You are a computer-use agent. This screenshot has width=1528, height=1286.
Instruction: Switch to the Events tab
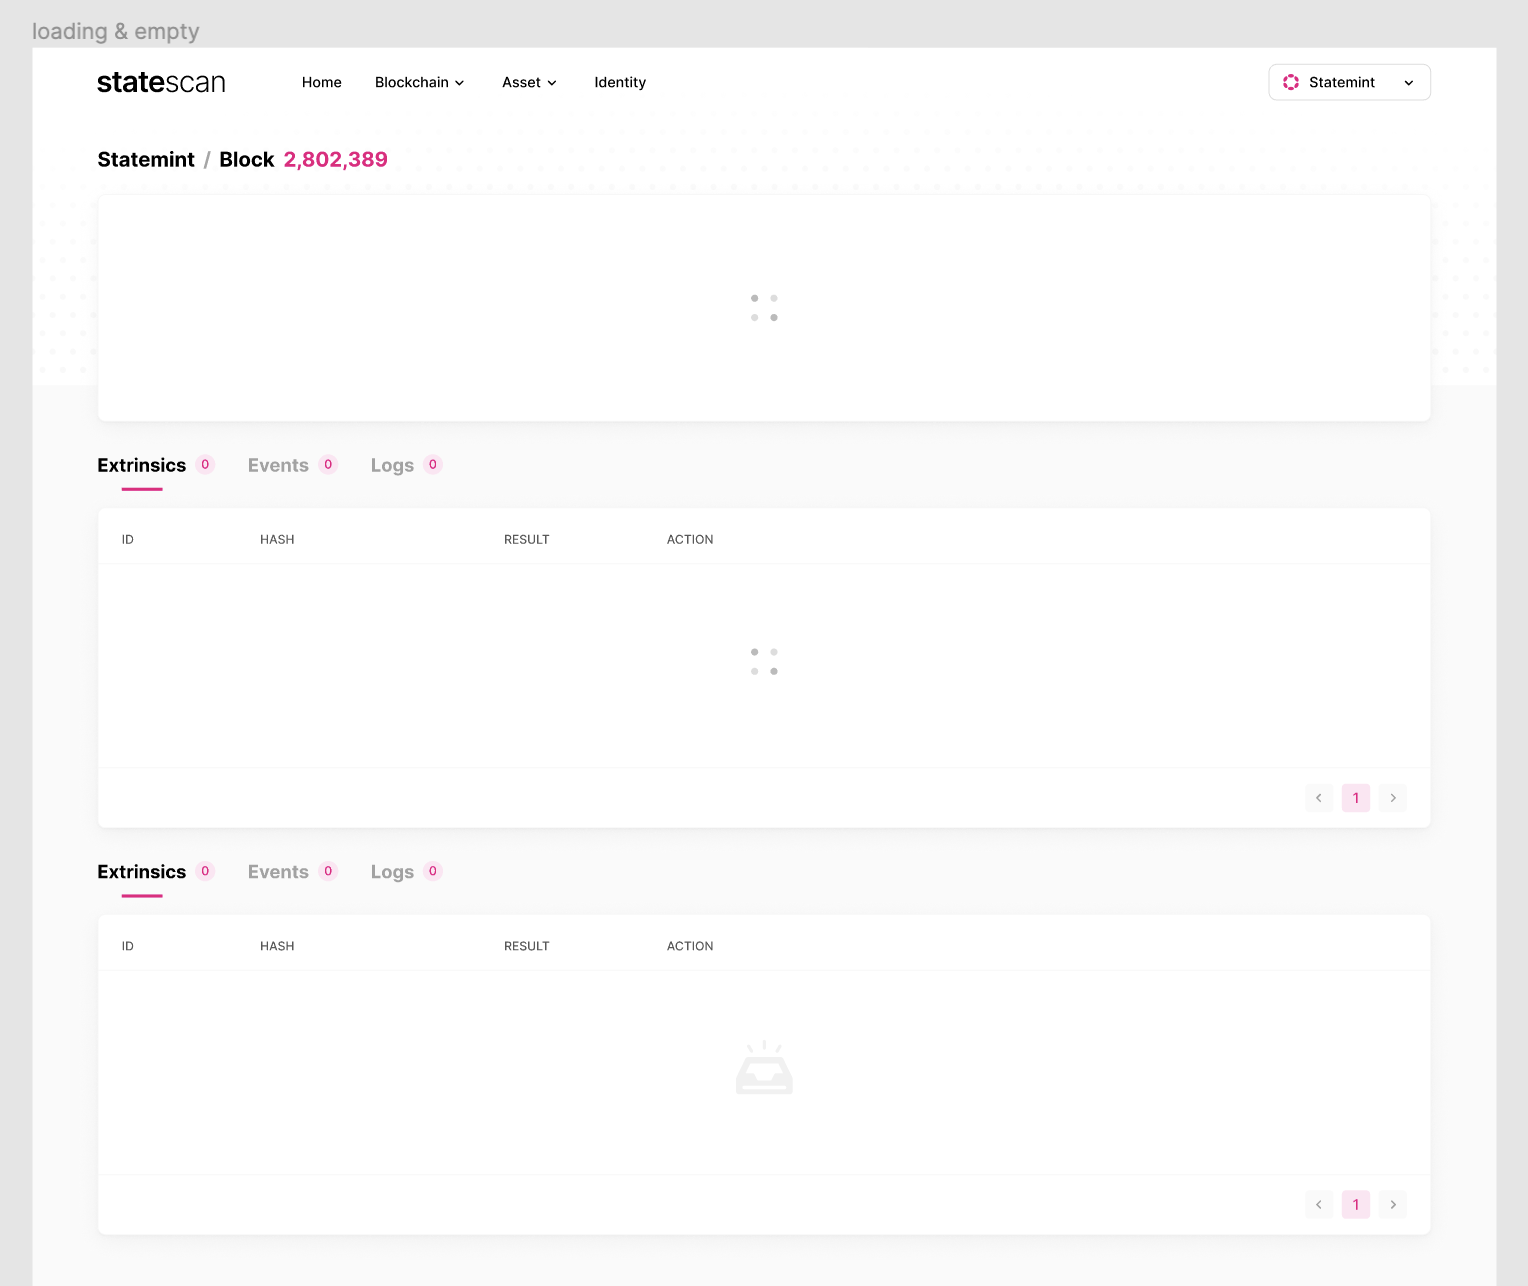click(x=278, y=464)
